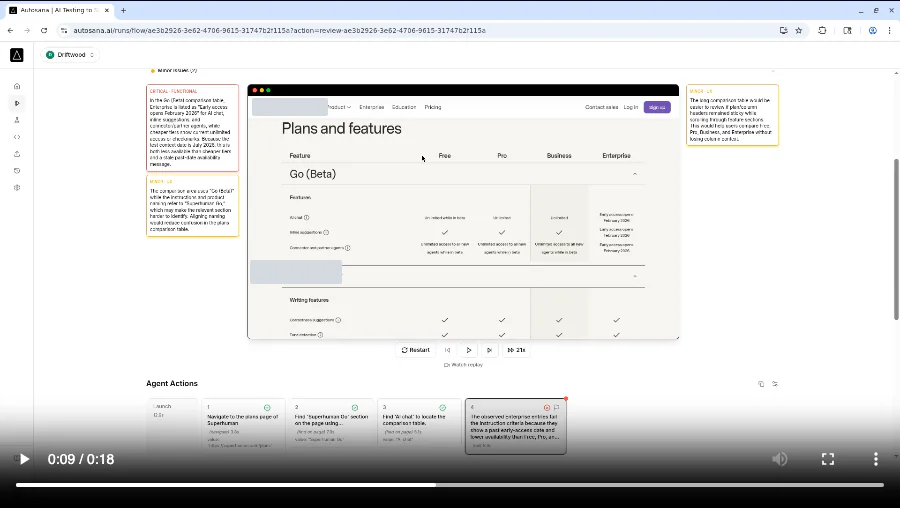This screenshot has width=900, height=508.
Task: Click the Log in link
Action: point(631,107)
